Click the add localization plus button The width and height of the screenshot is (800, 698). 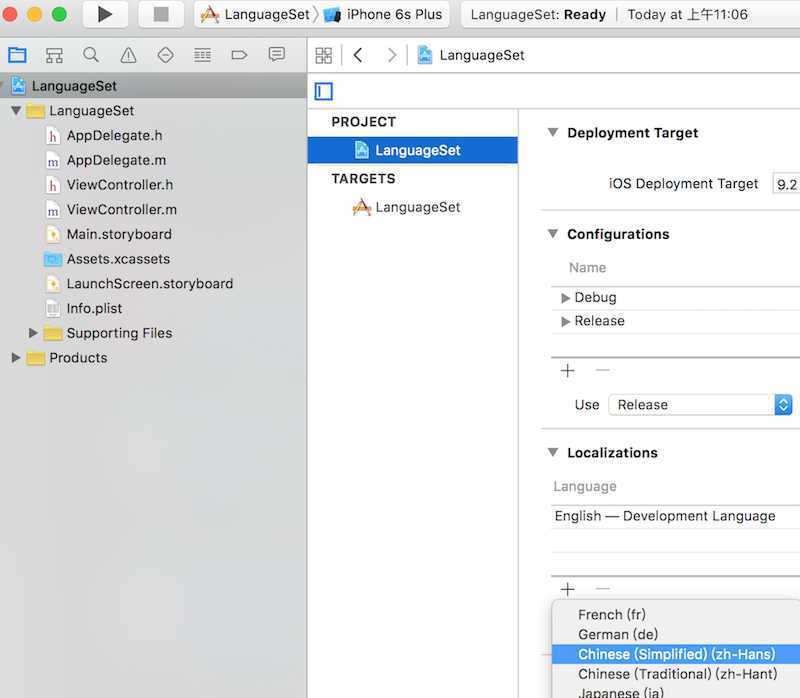coord(567,589)
